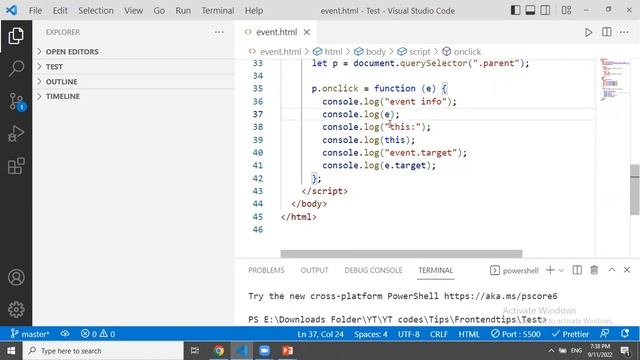This screenshot has height=360, width=640.
Task: Open the Extensions view icon
Action: (x=16, y=166)
